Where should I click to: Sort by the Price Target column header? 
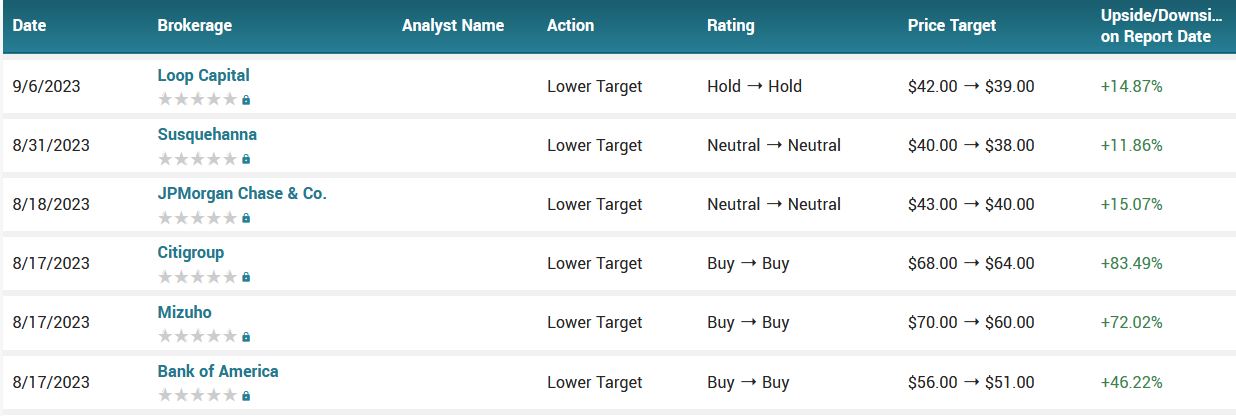point(952,26)
